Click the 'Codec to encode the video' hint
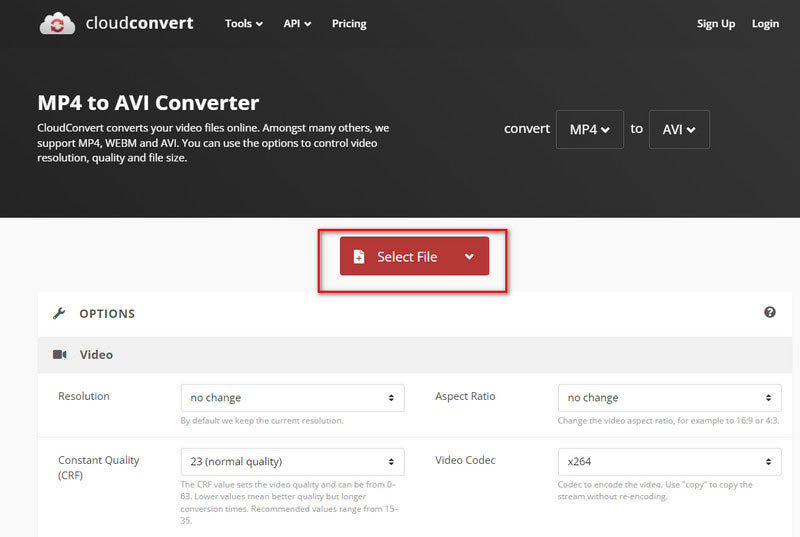Viewport: 800px width, 537px height. (655, 491)
